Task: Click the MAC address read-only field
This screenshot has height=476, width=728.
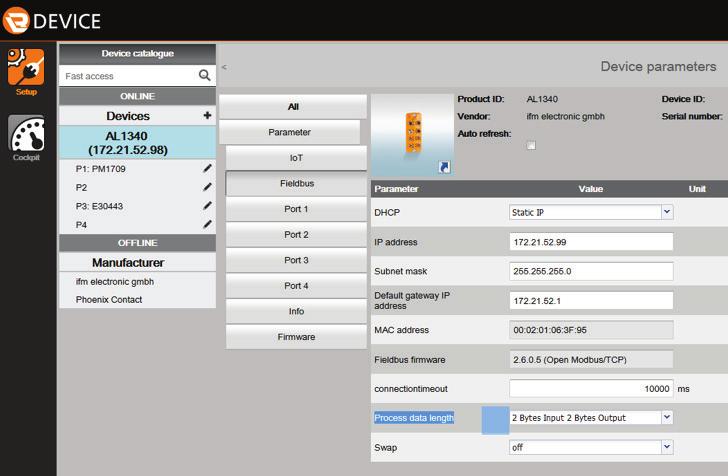Action: click(x=591, y=330)
